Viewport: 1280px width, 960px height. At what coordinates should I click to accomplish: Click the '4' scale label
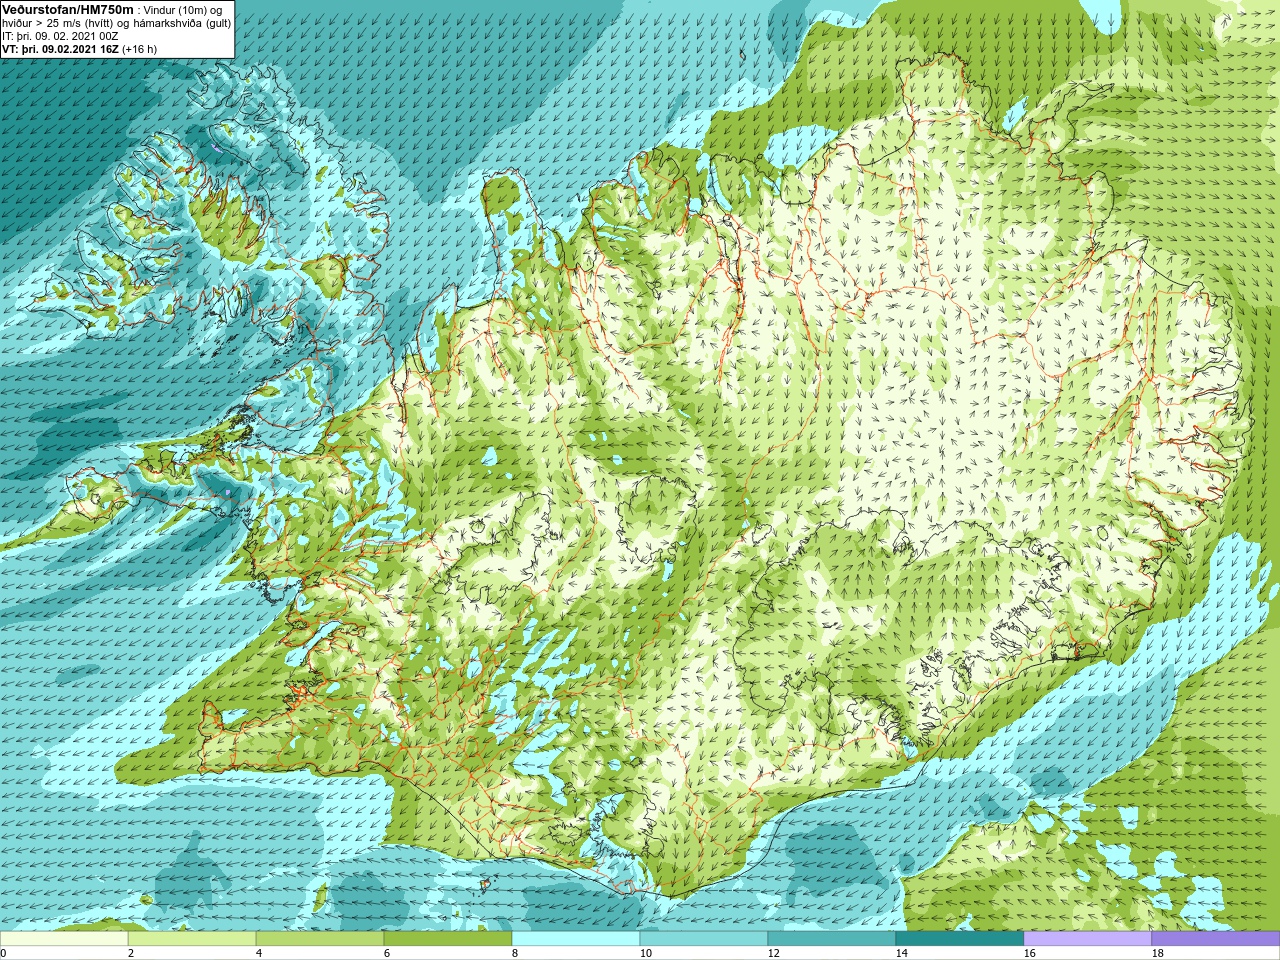point(259,953)
